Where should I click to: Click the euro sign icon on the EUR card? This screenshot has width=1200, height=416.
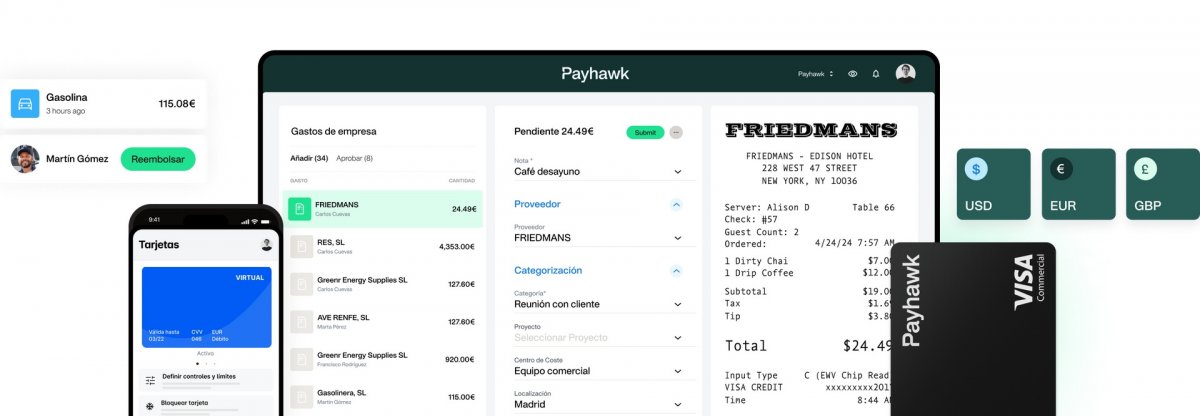coord(1060,169)
